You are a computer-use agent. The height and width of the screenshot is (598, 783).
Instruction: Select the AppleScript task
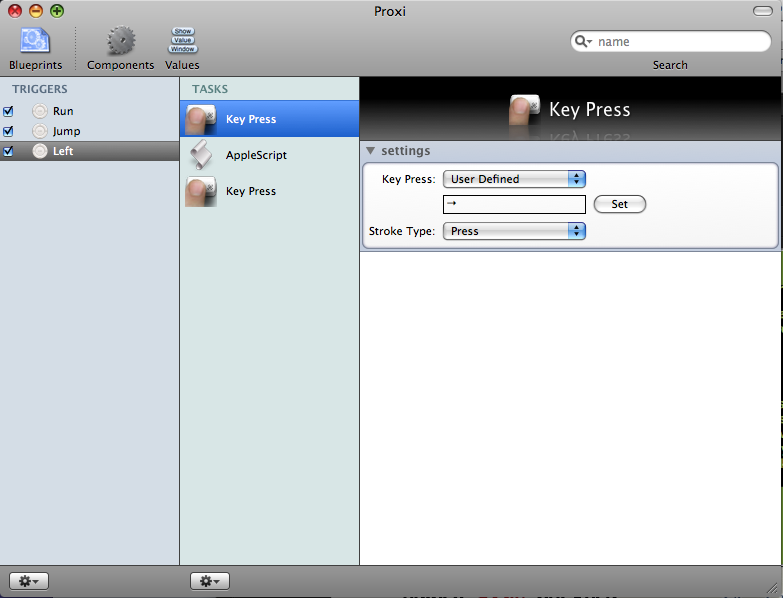269,155
